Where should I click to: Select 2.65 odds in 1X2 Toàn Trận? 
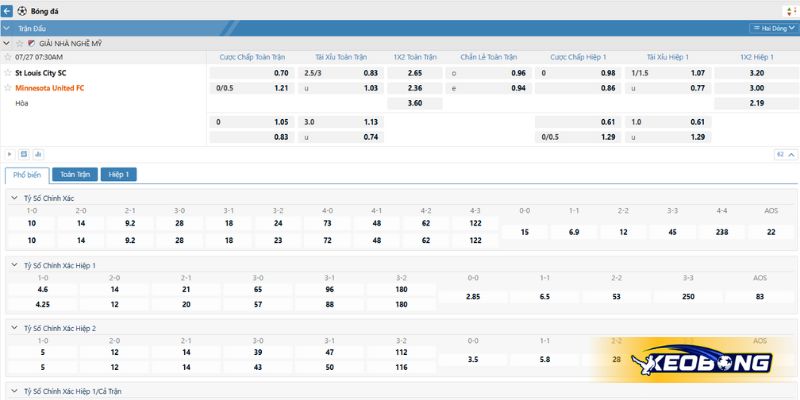point(415,73)
